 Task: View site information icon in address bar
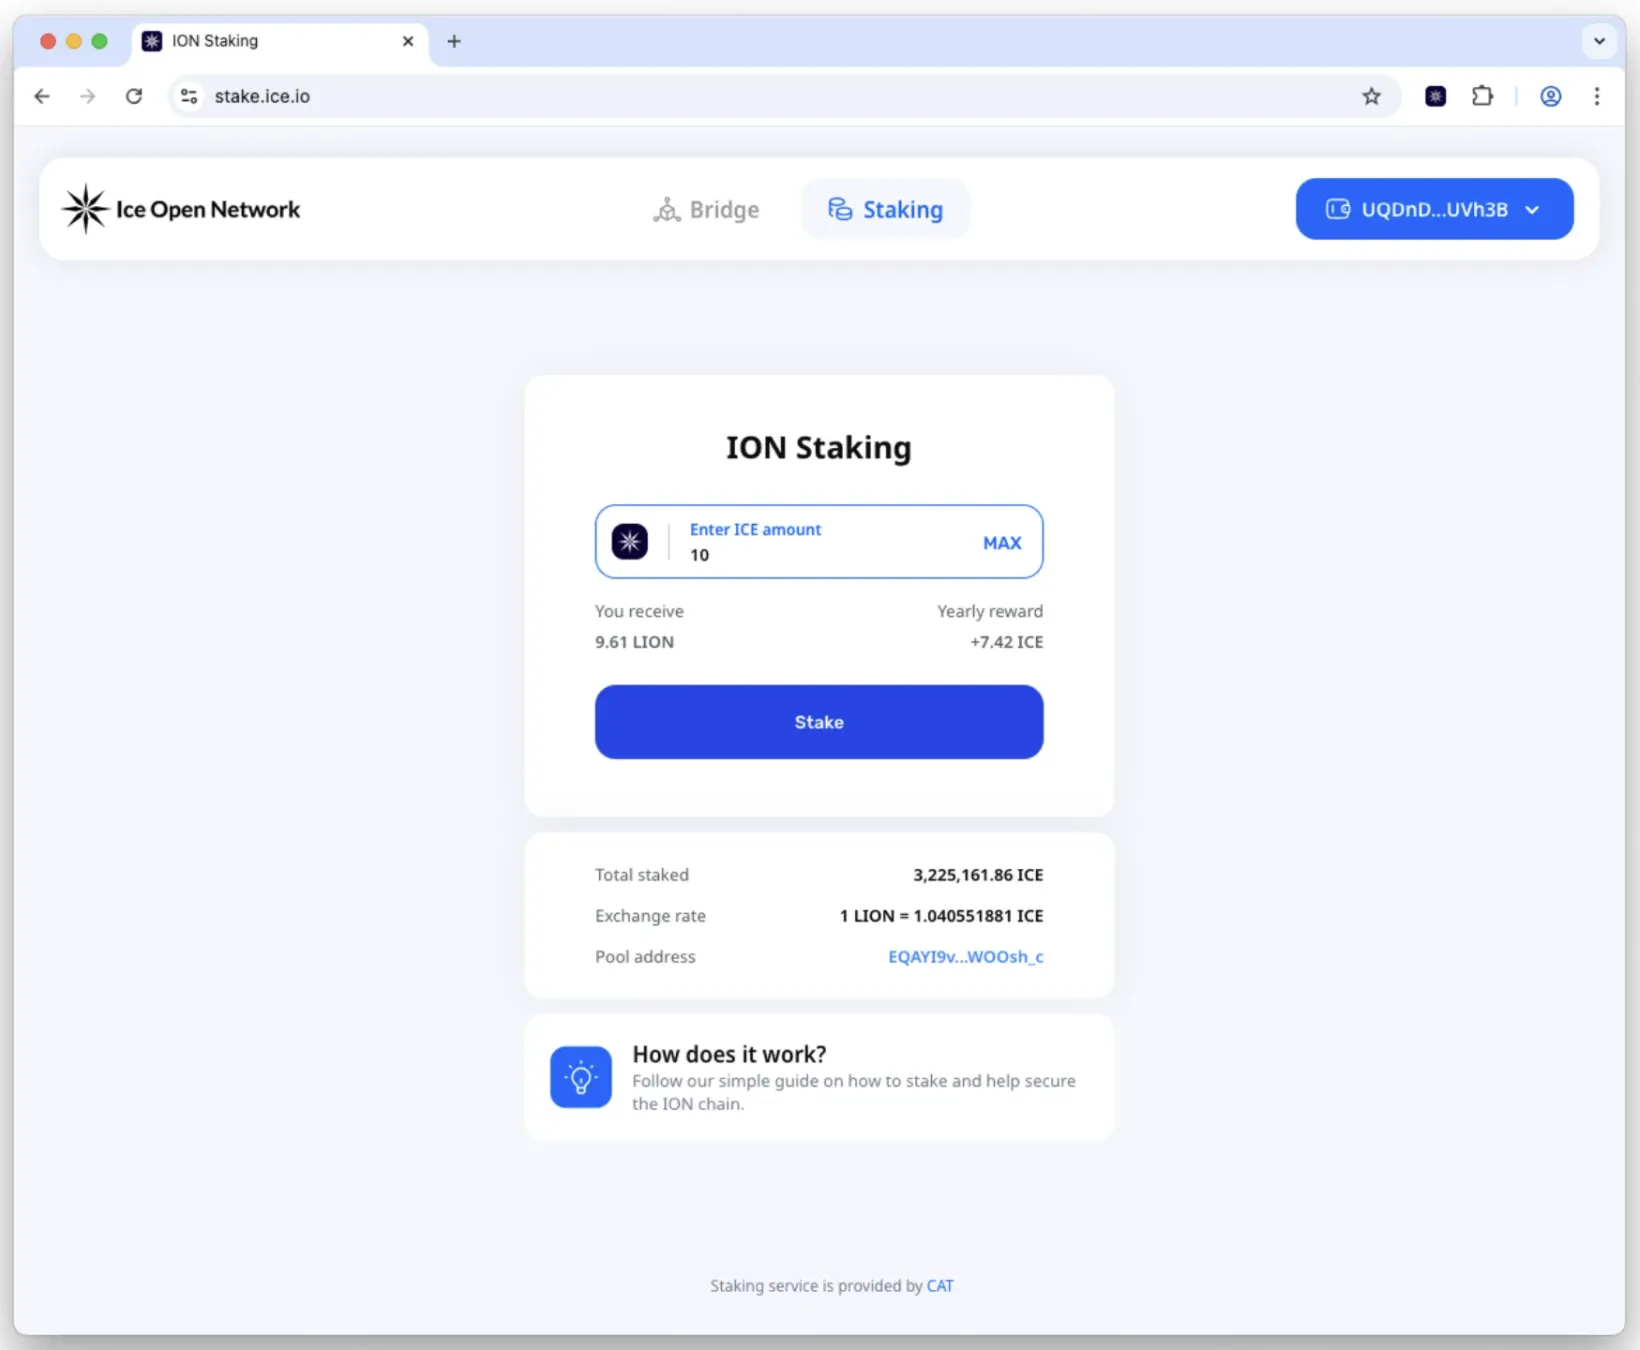pyautogui.click(x=189, y=96)
